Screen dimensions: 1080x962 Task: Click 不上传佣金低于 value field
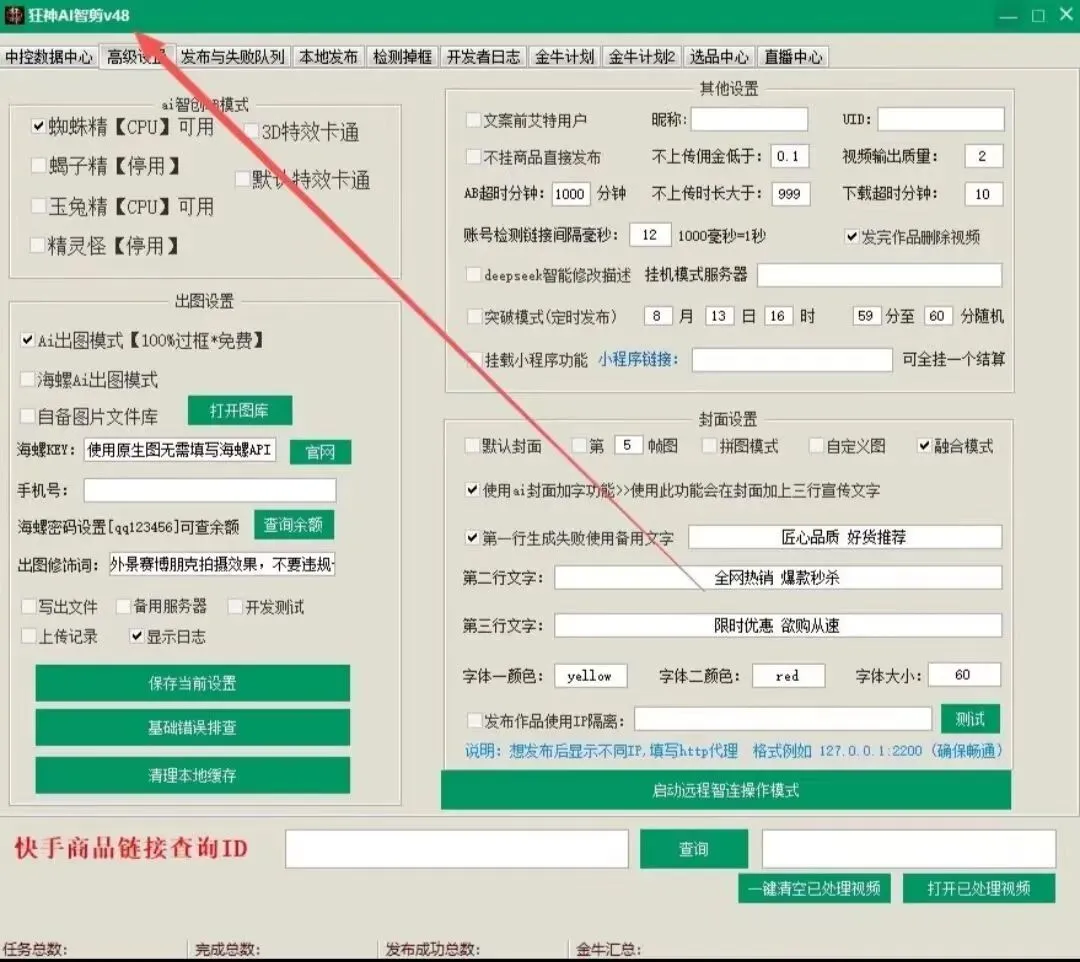coord(789,156)
